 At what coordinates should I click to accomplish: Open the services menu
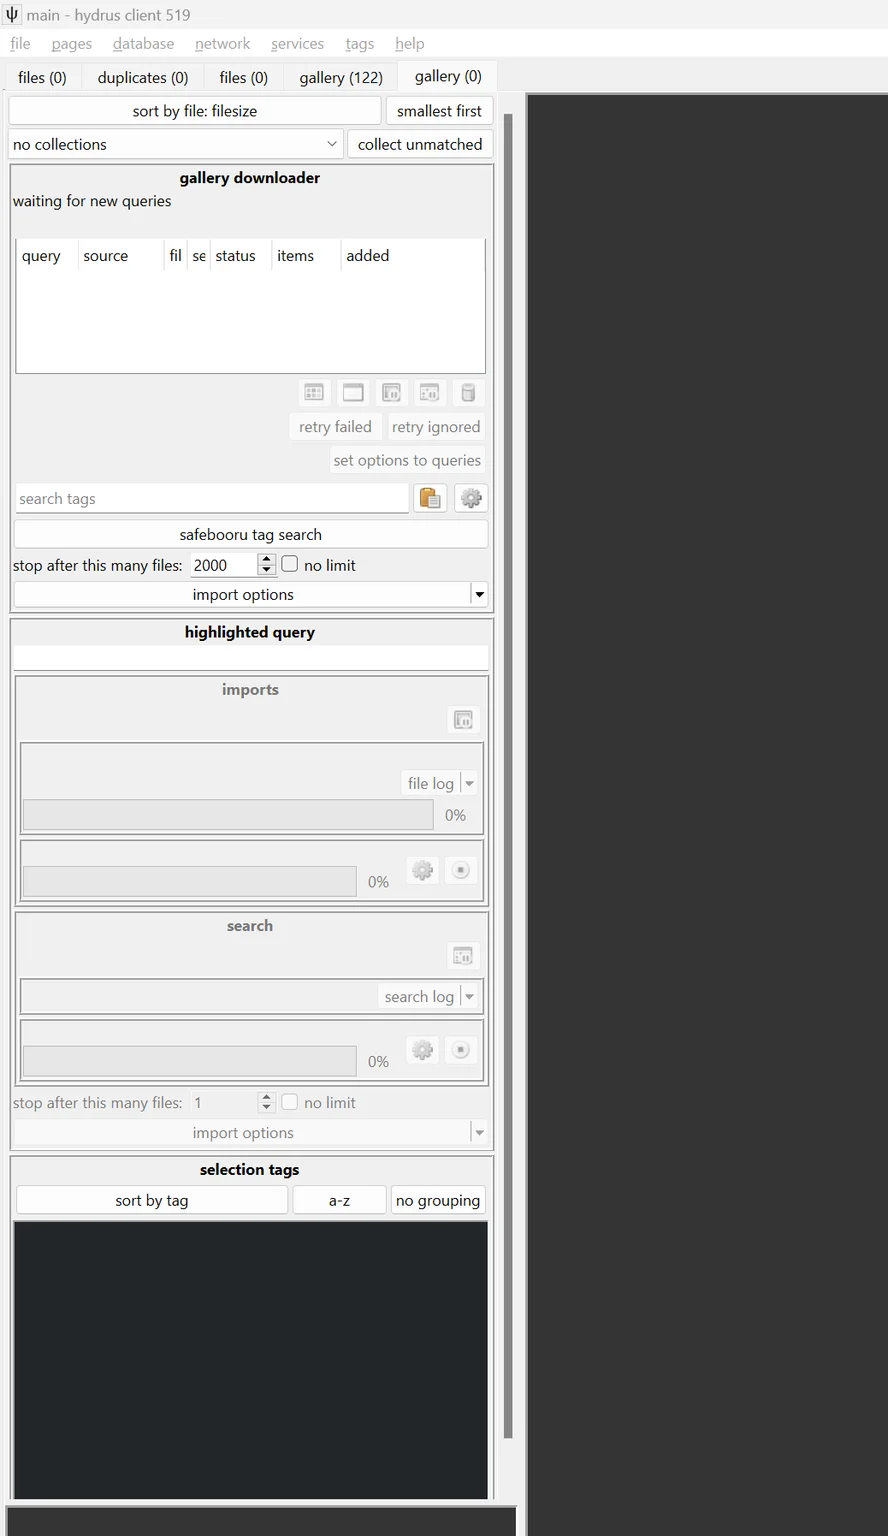297,44
